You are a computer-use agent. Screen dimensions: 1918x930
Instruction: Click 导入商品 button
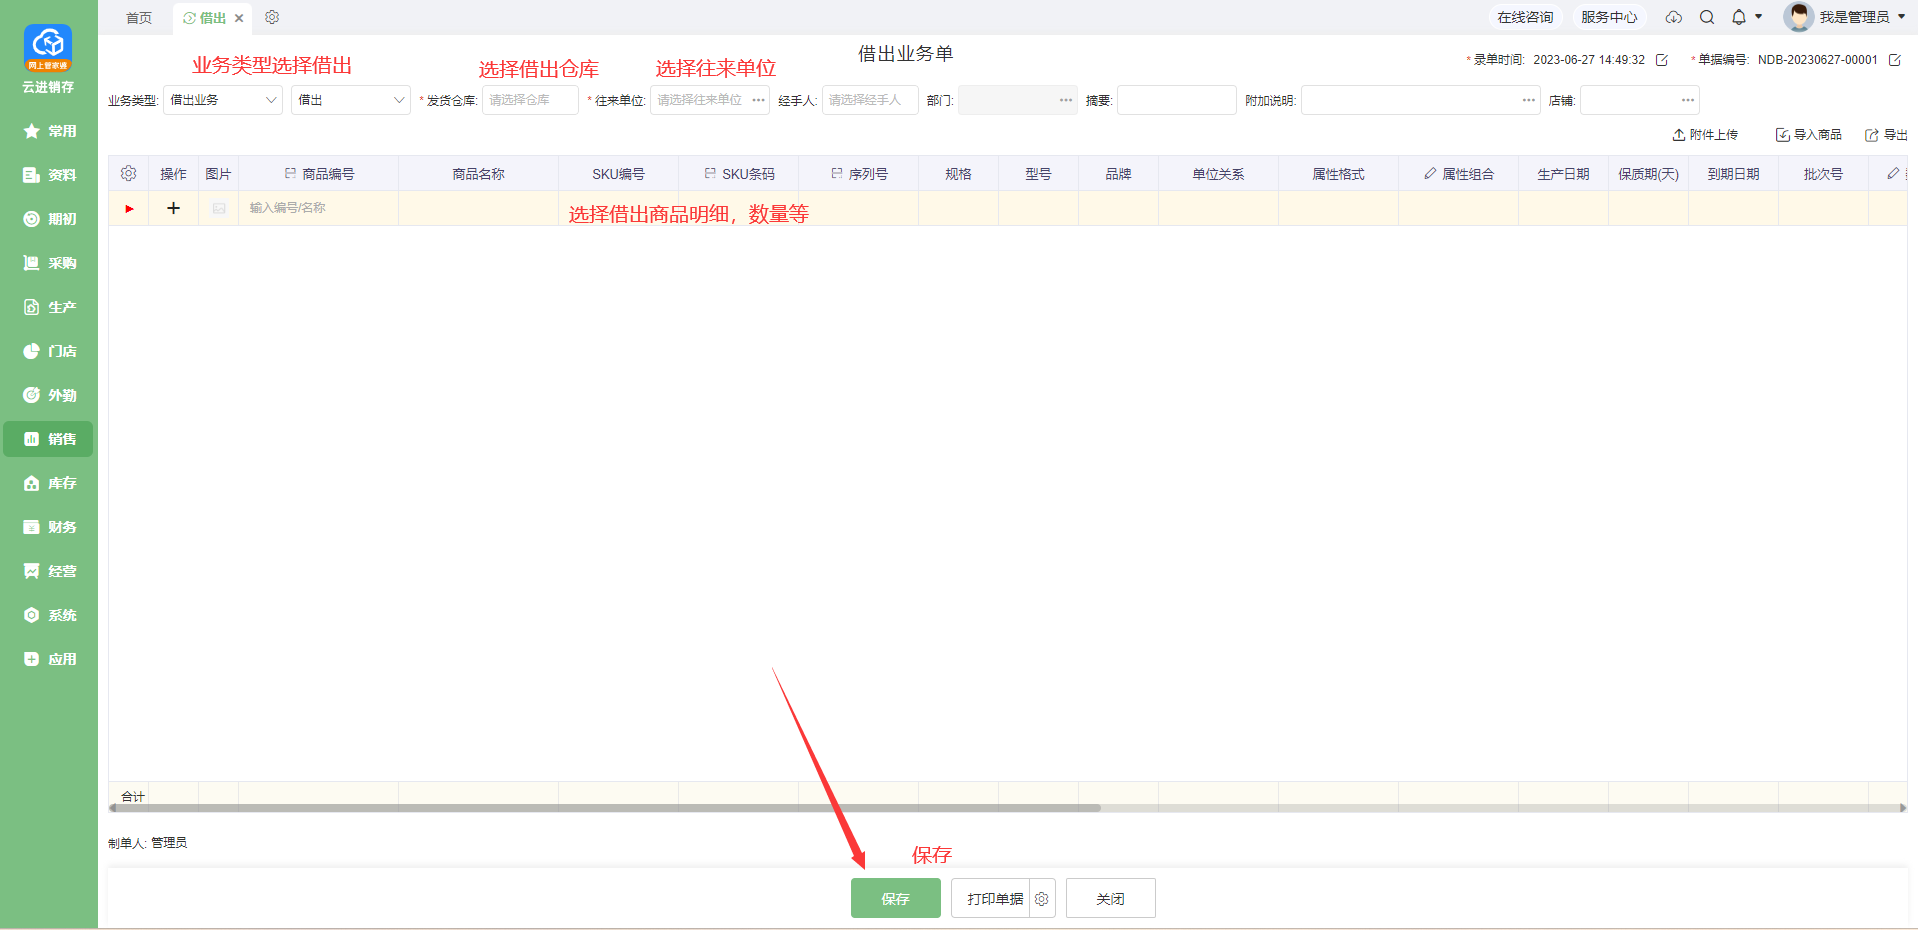(x=1808, y=135)
